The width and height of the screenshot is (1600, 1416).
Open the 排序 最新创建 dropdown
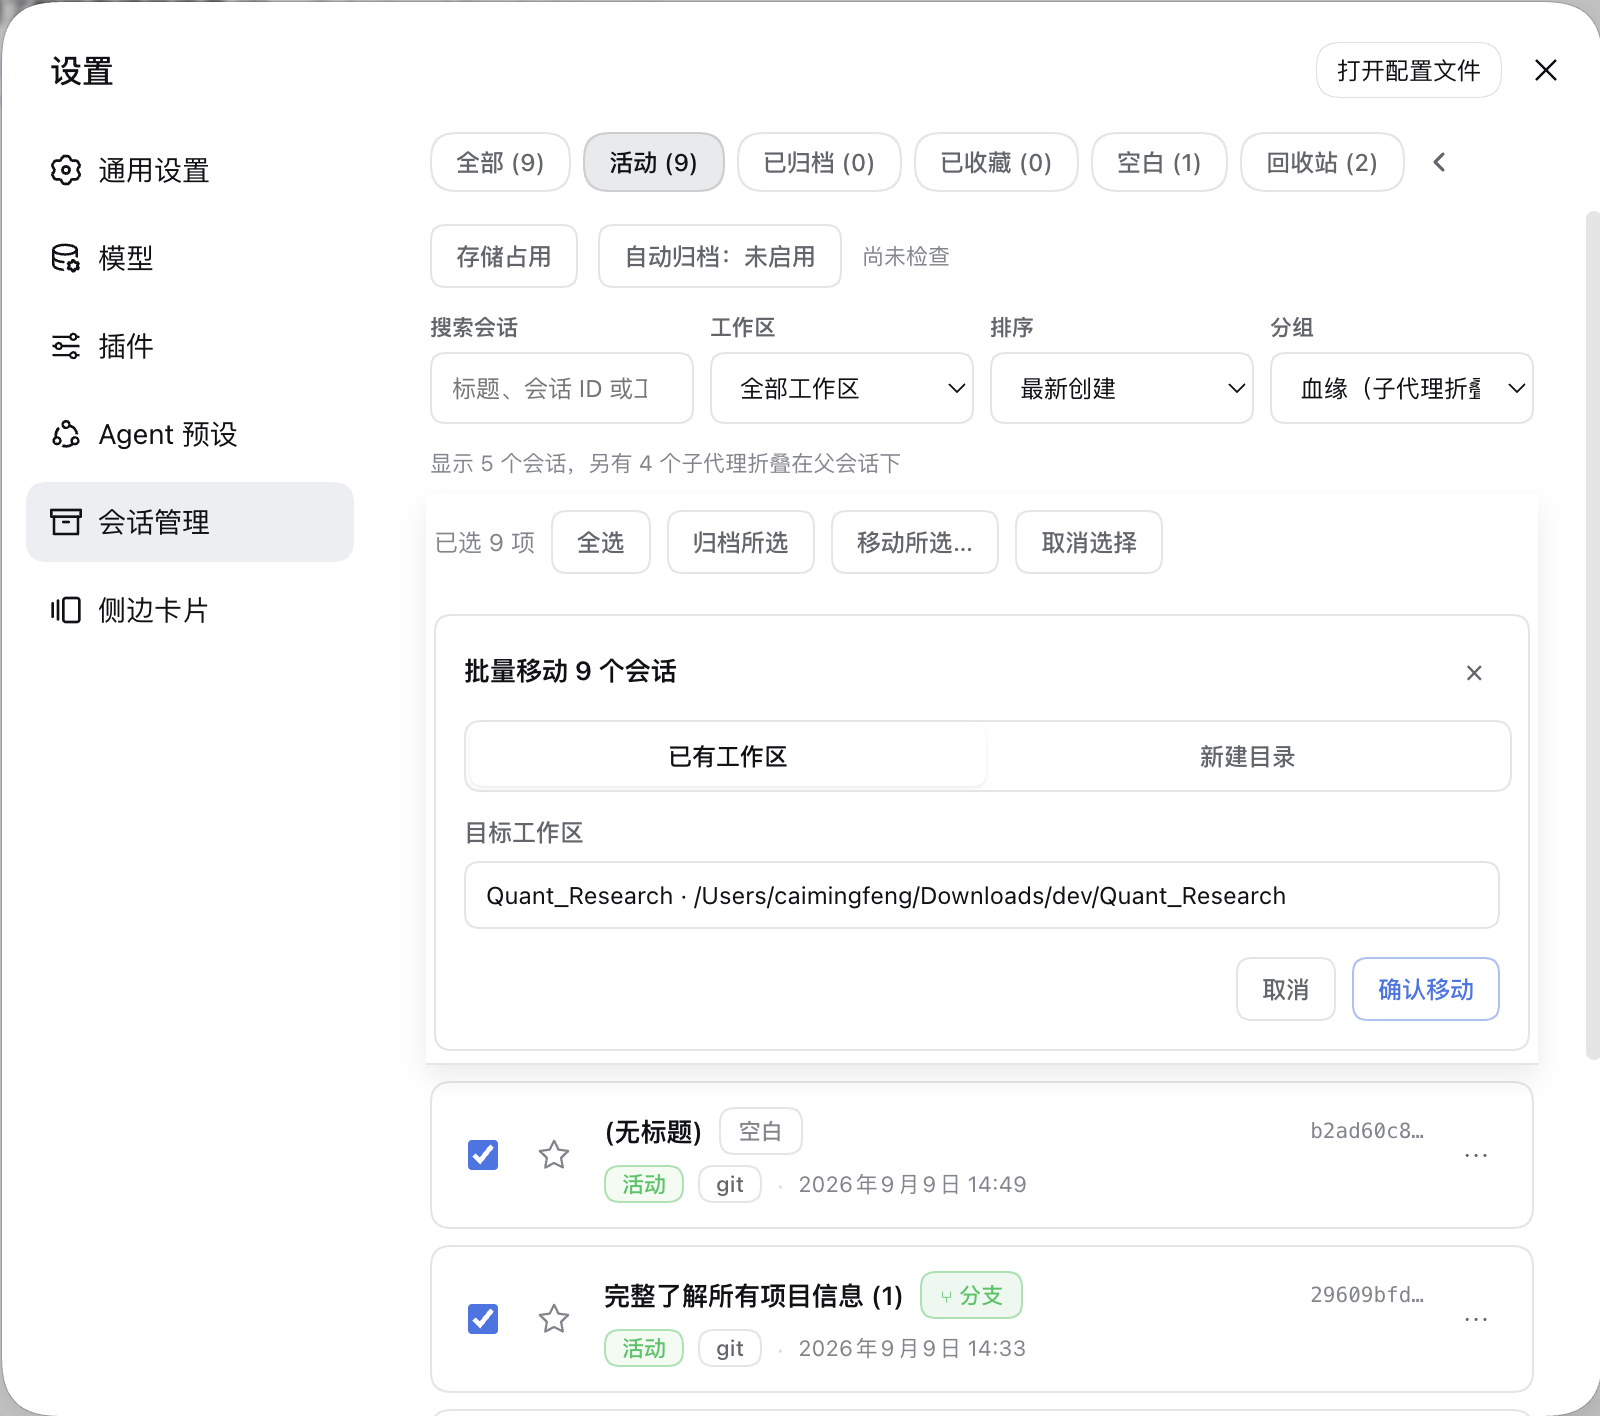(1122, 388)
